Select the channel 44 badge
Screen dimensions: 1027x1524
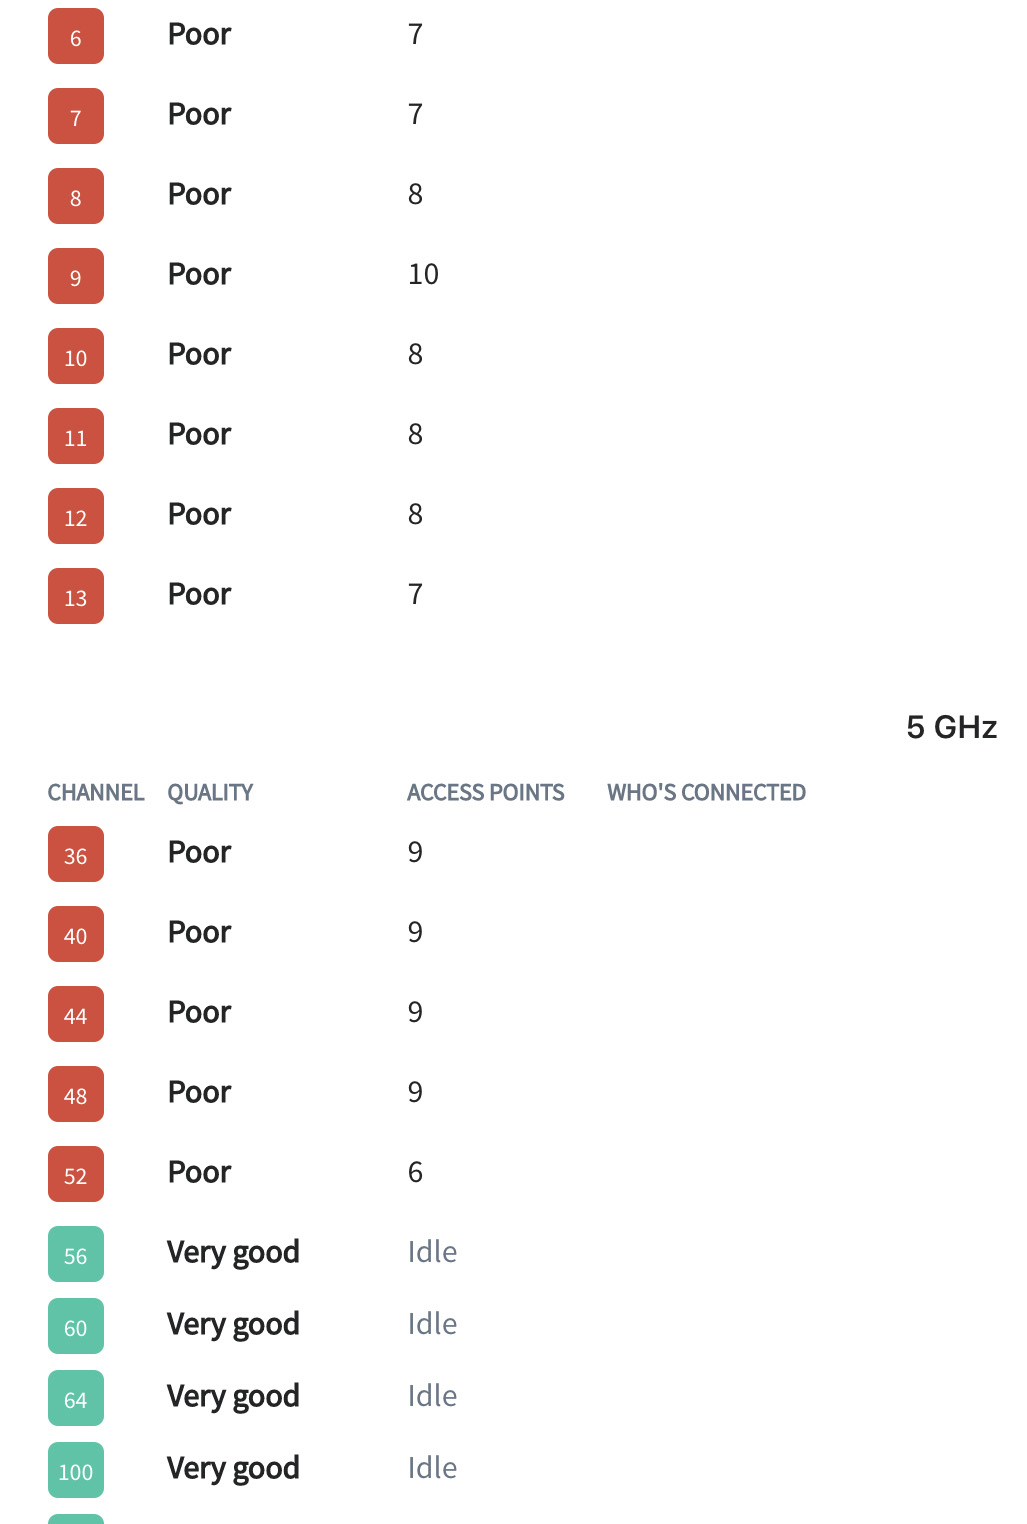(x=76, y=1014)
